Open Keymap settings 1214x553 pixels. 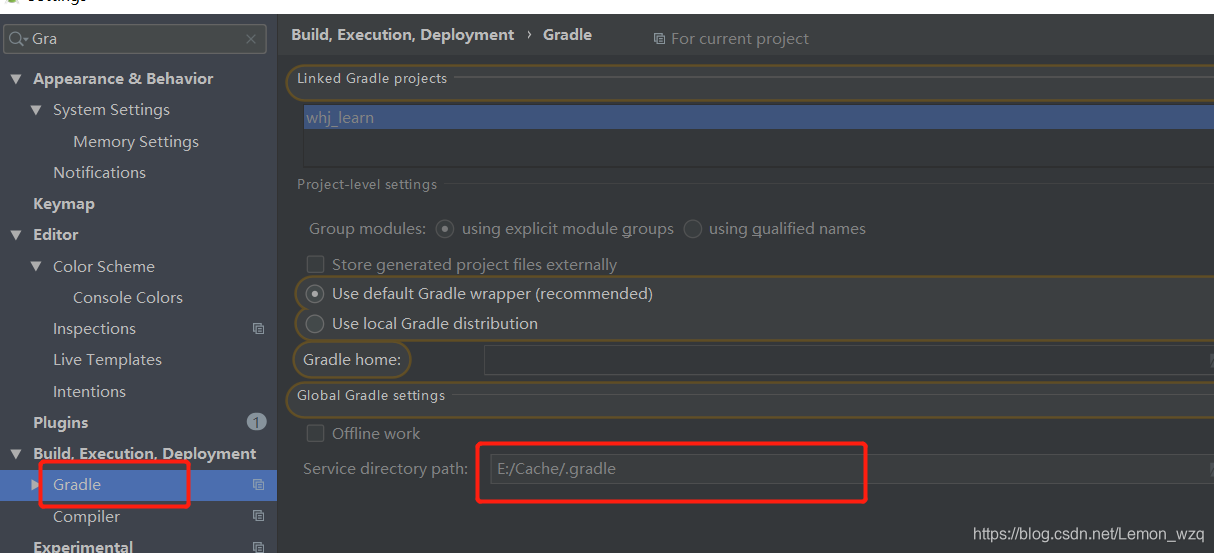point(64,204)
